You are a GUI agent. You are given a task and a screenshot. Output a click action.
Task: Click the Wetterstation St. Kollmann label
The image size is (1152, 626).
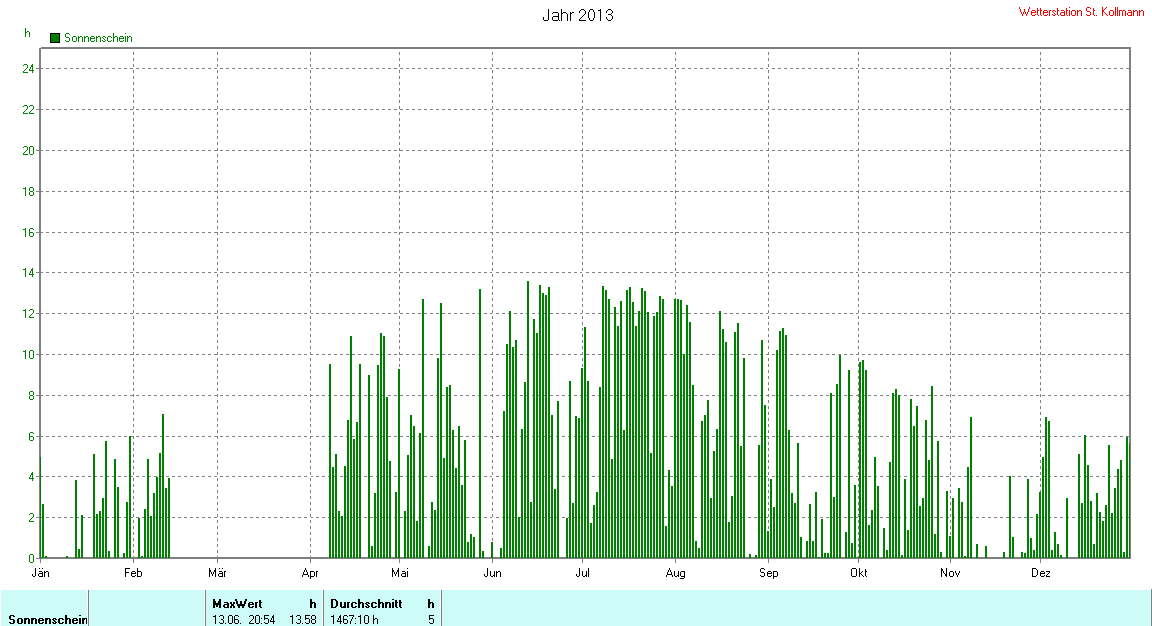click(x=1081, y=12)
